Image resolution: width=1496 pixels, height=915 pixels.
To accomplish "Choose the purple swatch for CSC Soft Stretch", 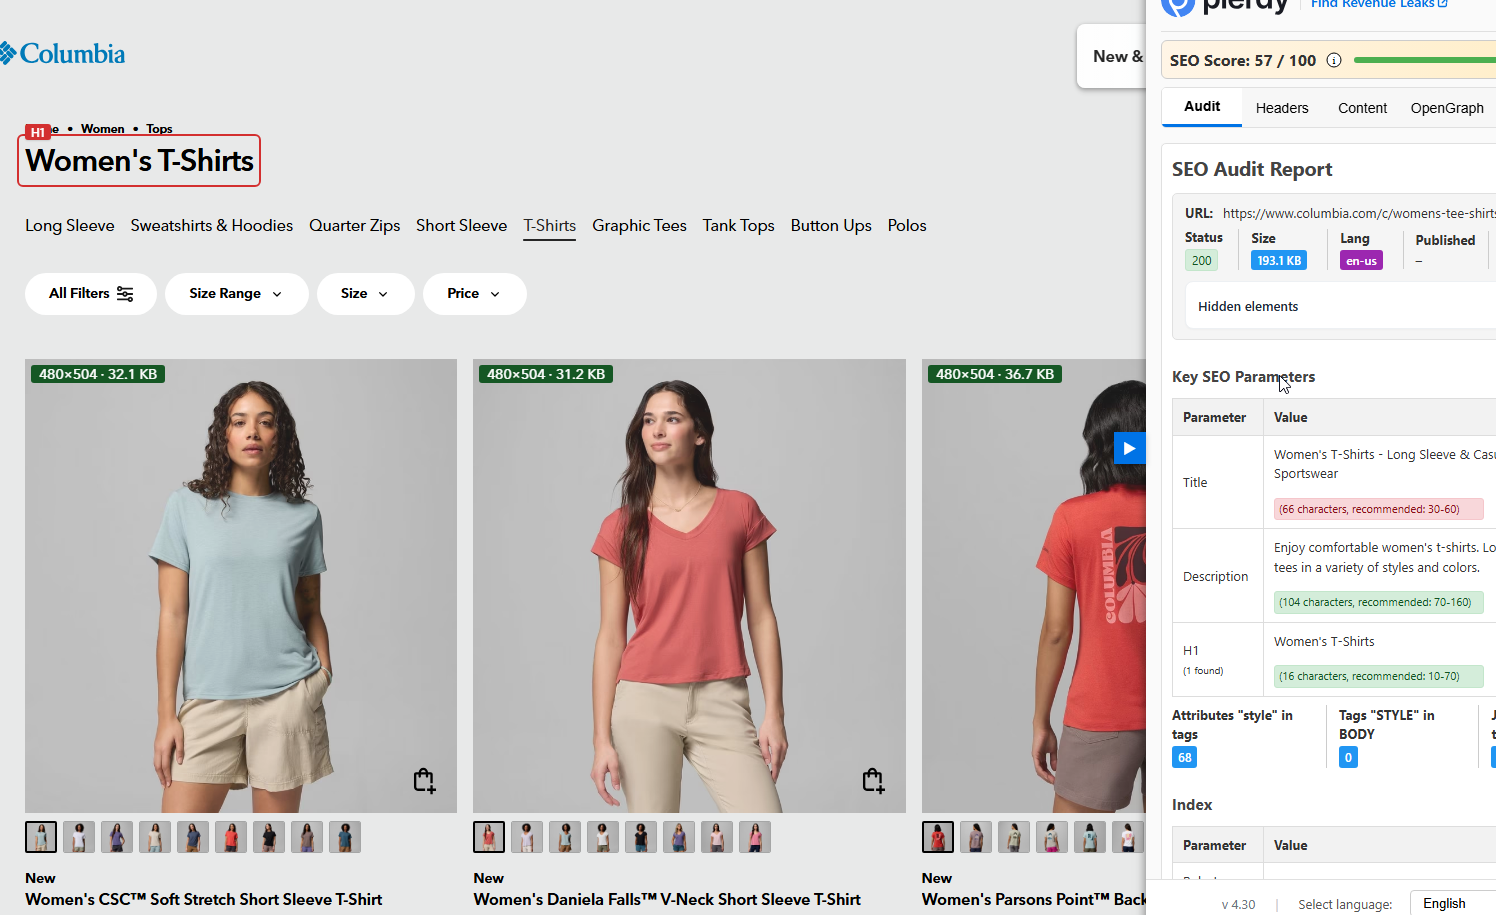I will pyautogui.click(x=117, y=837).
